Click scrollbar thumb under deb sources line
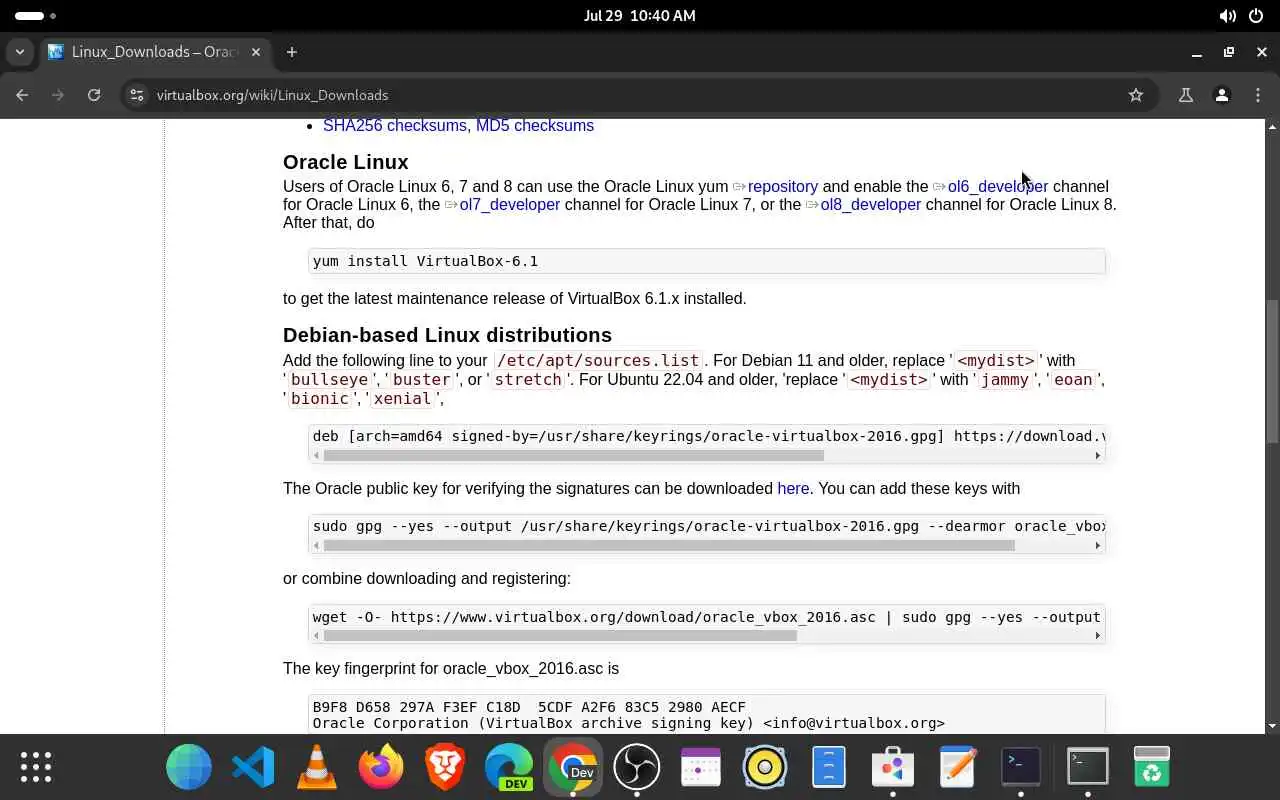 pyautogui.click(x=574, y=456)
